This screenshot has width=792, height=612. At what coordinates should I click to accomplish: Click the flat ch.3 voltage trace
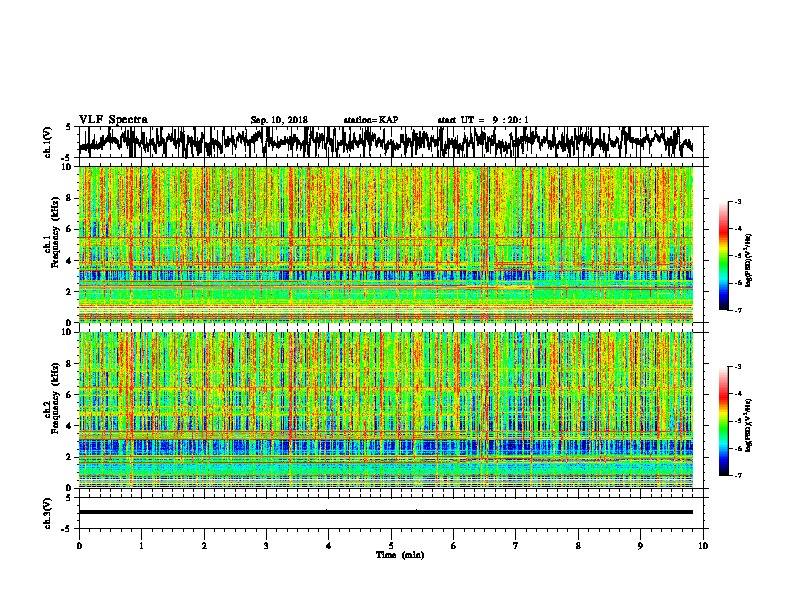pos(385,512)
